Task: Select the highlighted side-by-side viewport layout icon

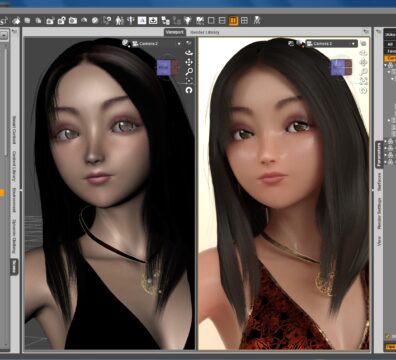Action: (x=233, y=21)
